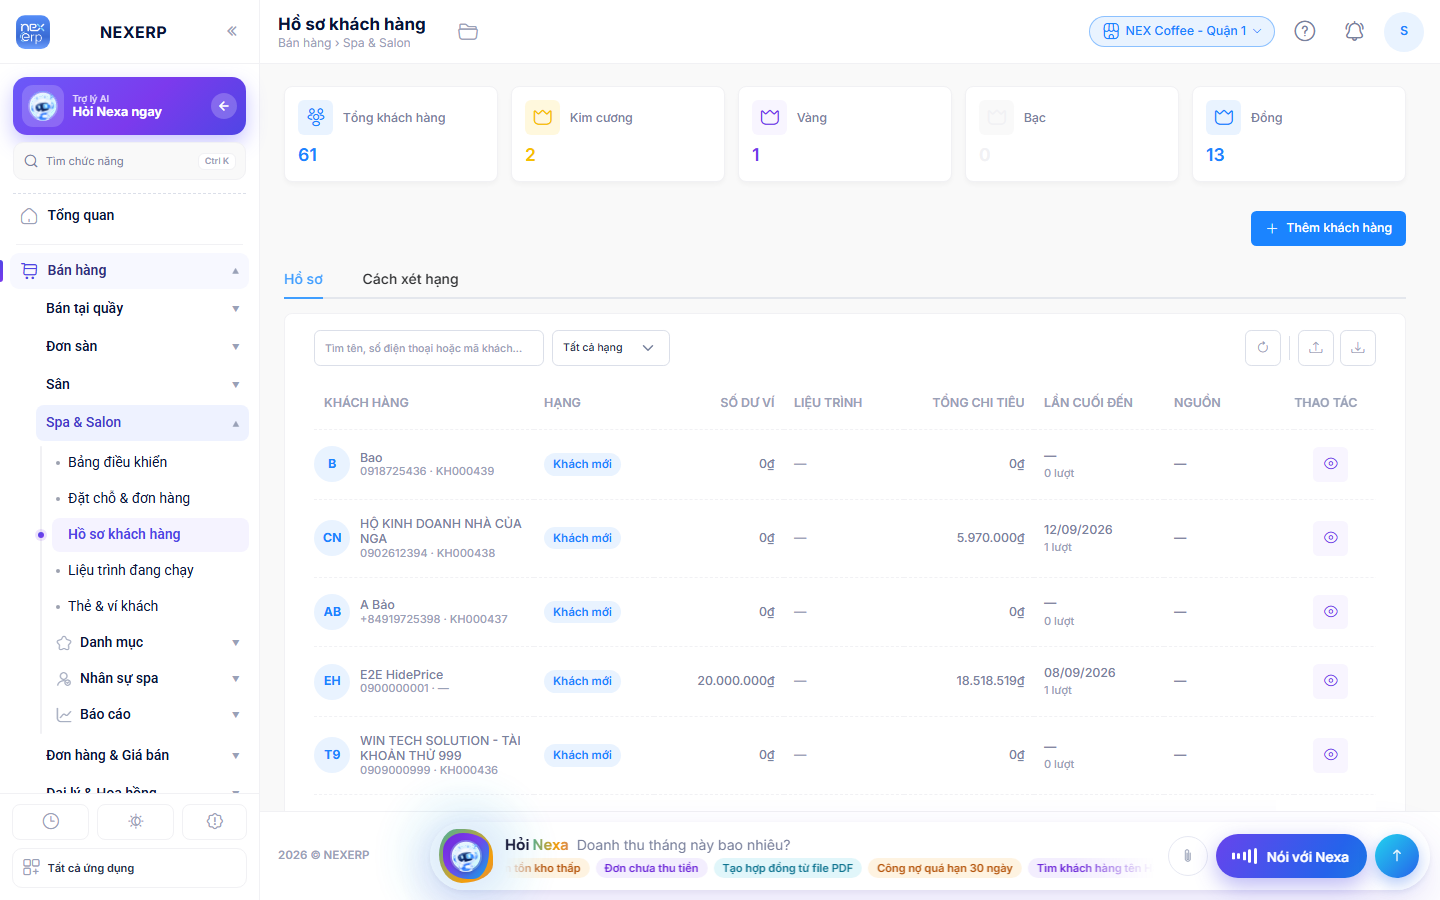Click the Đồng crown icon

[x=1224, y=117]
